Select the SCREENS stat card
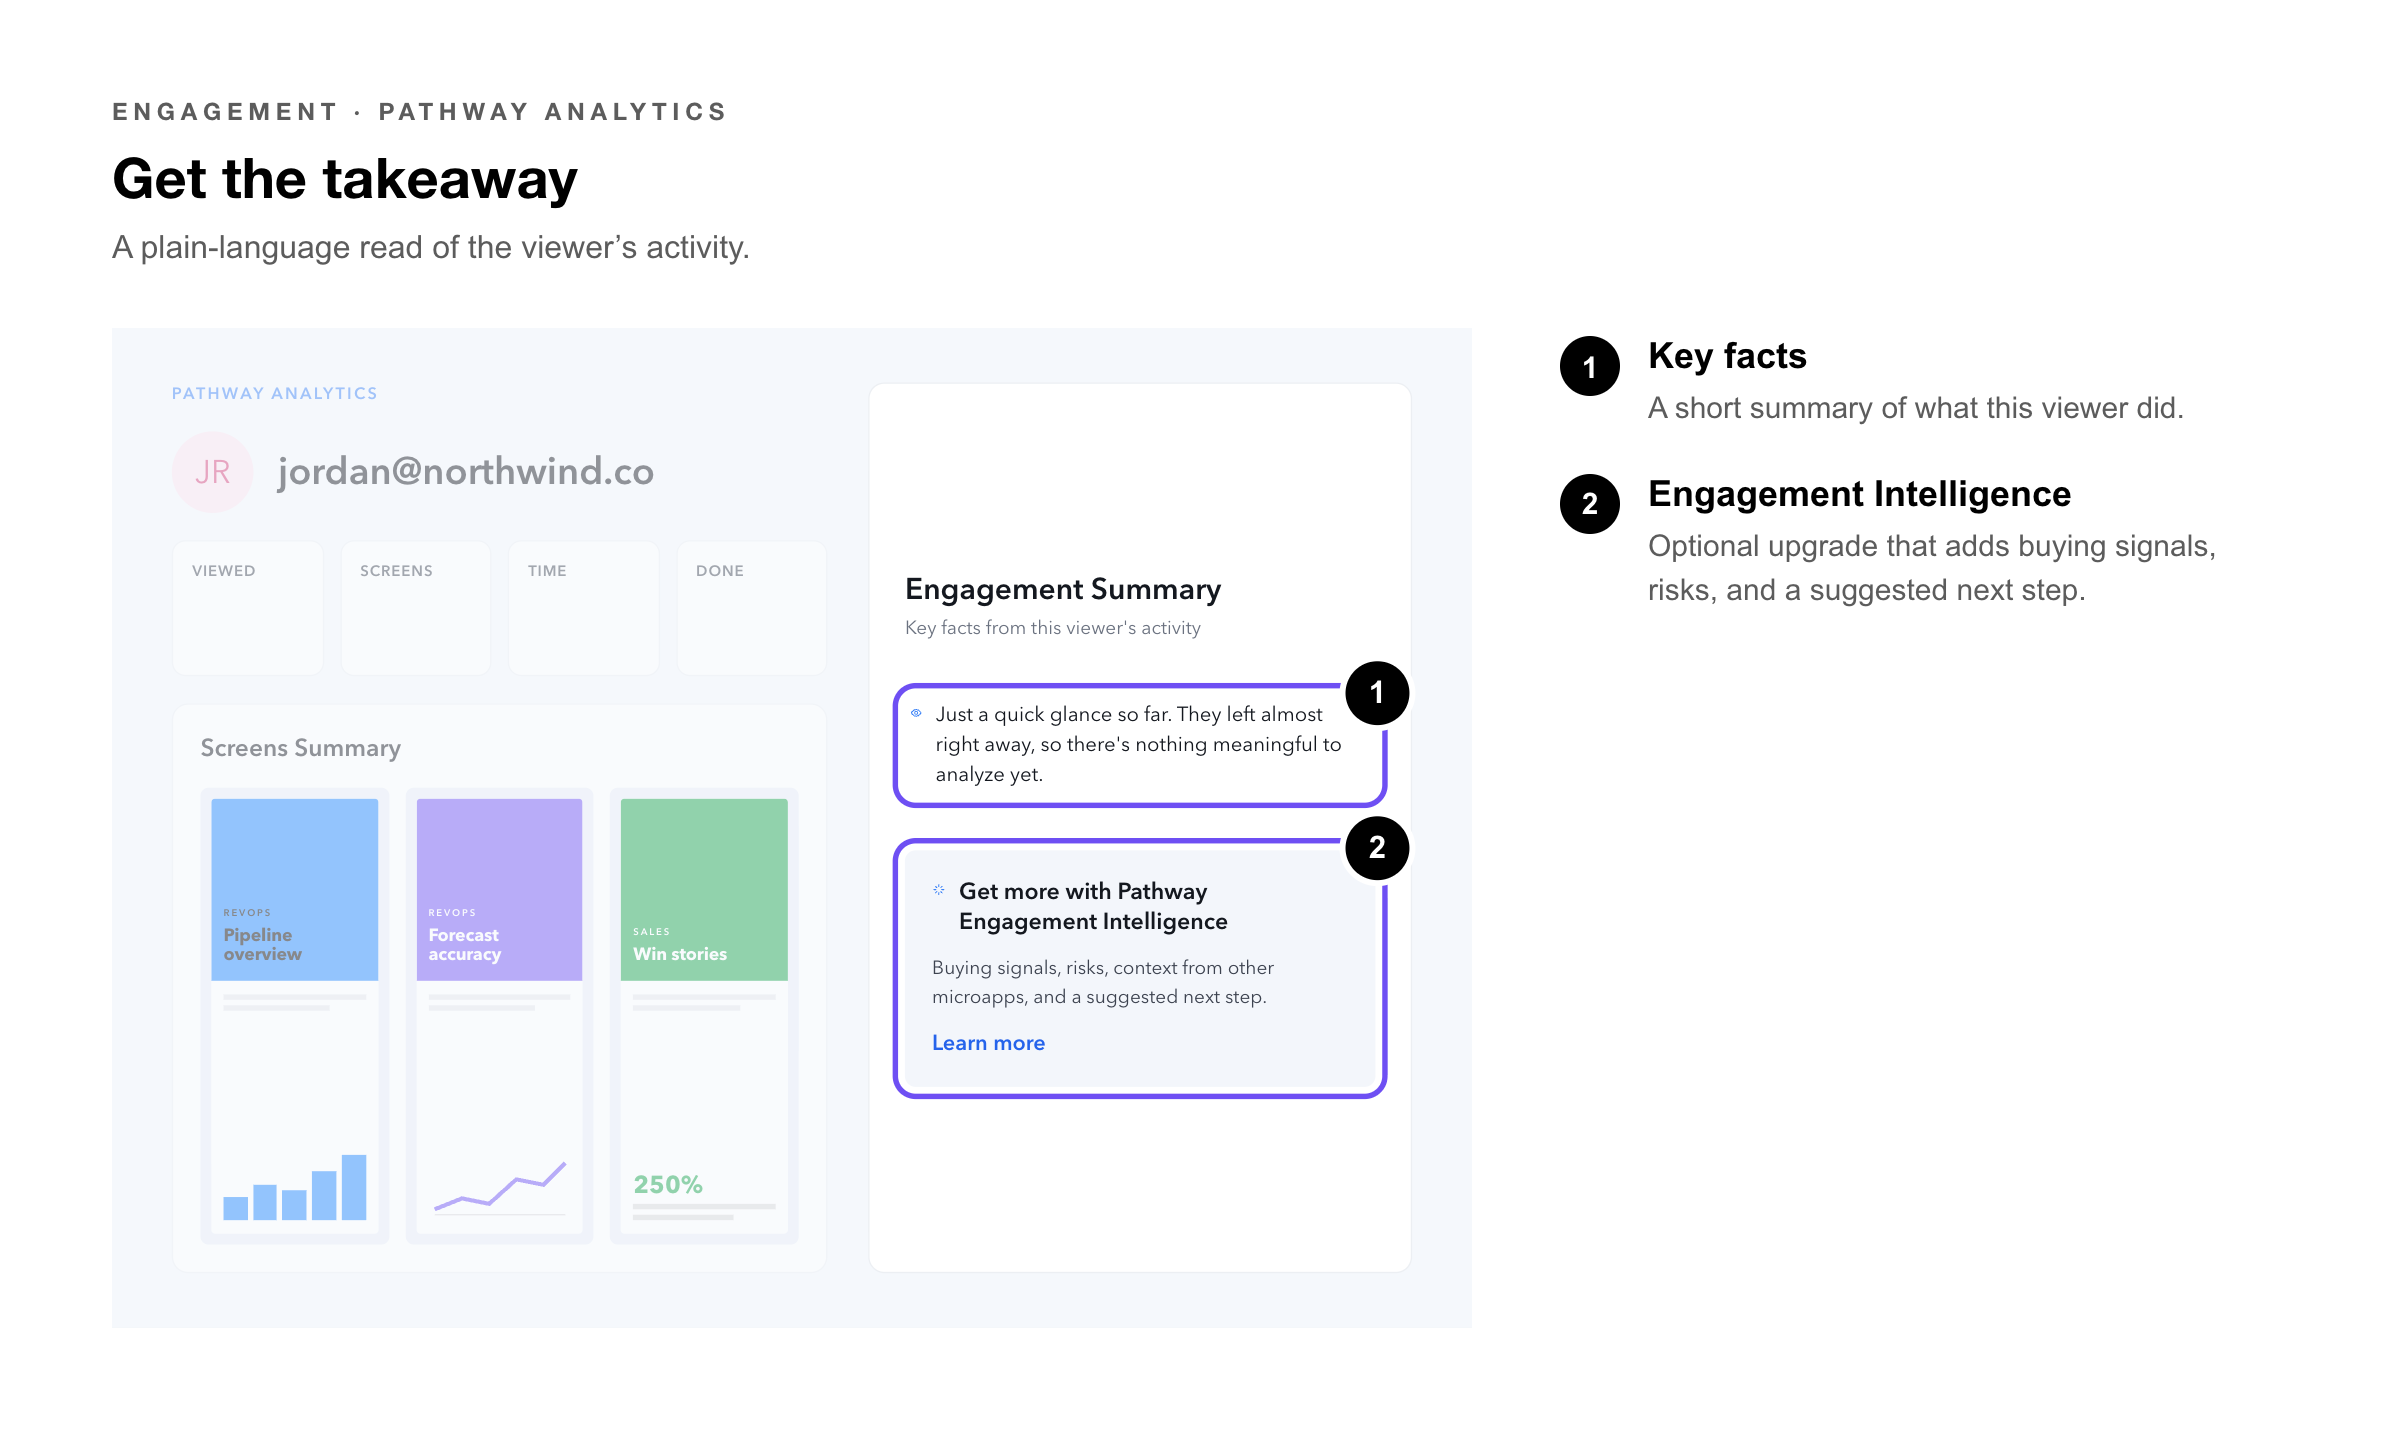 416,608
